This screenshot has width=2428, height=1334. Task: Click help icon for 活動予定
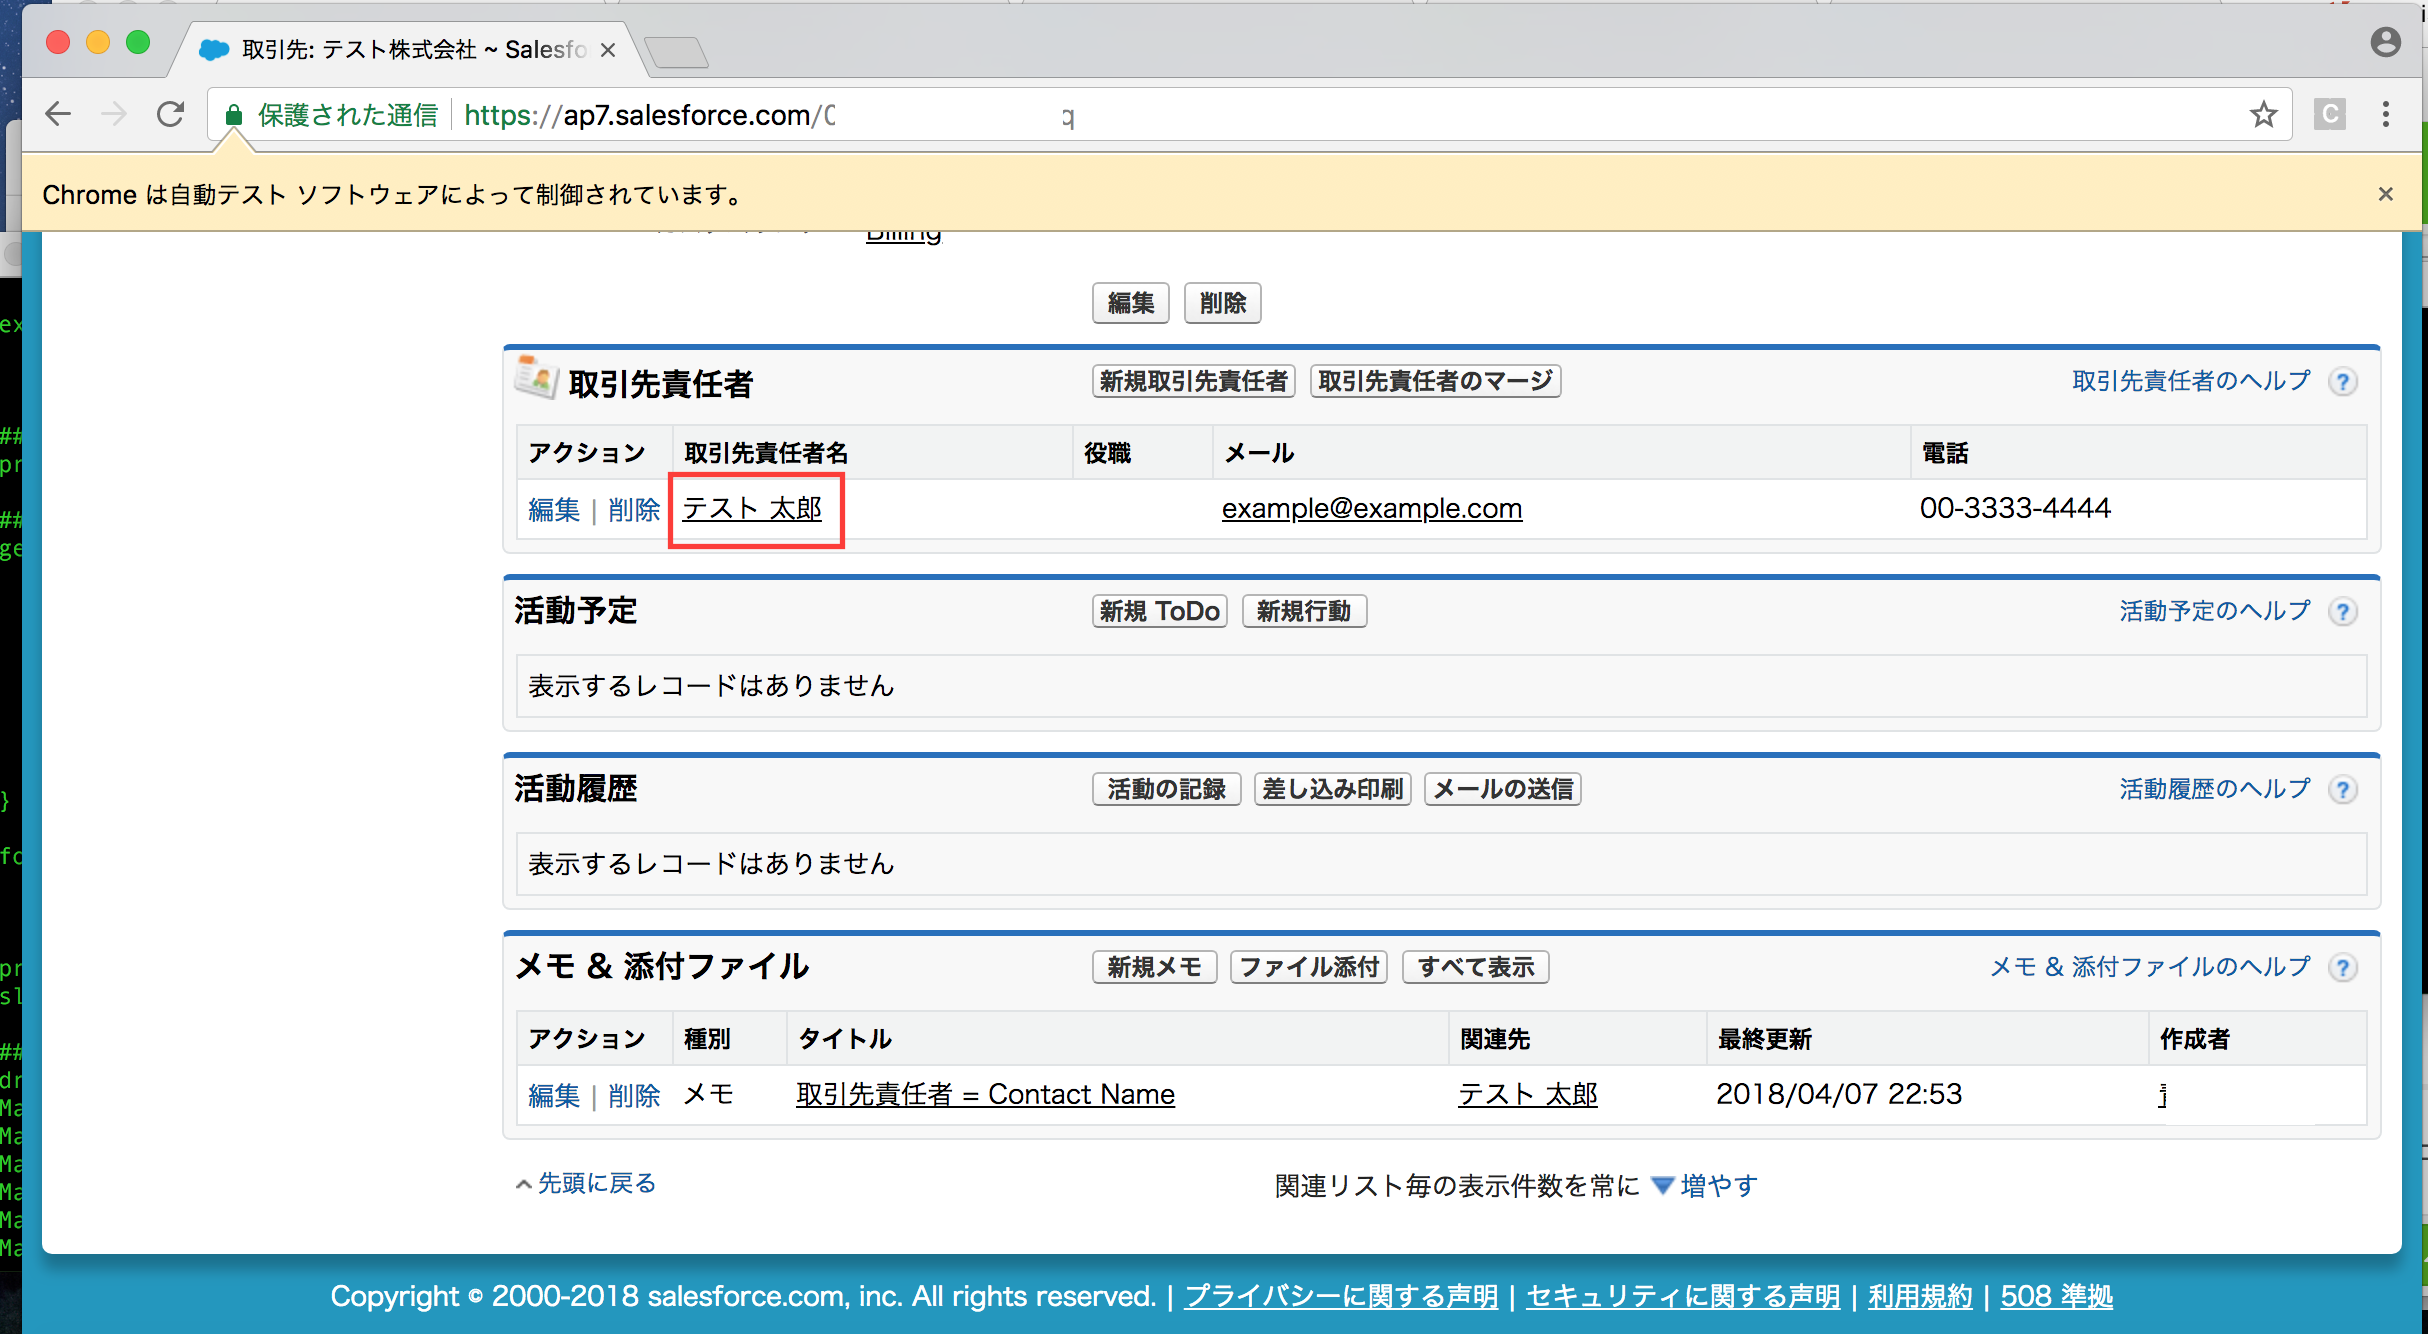coord(2342,612)
